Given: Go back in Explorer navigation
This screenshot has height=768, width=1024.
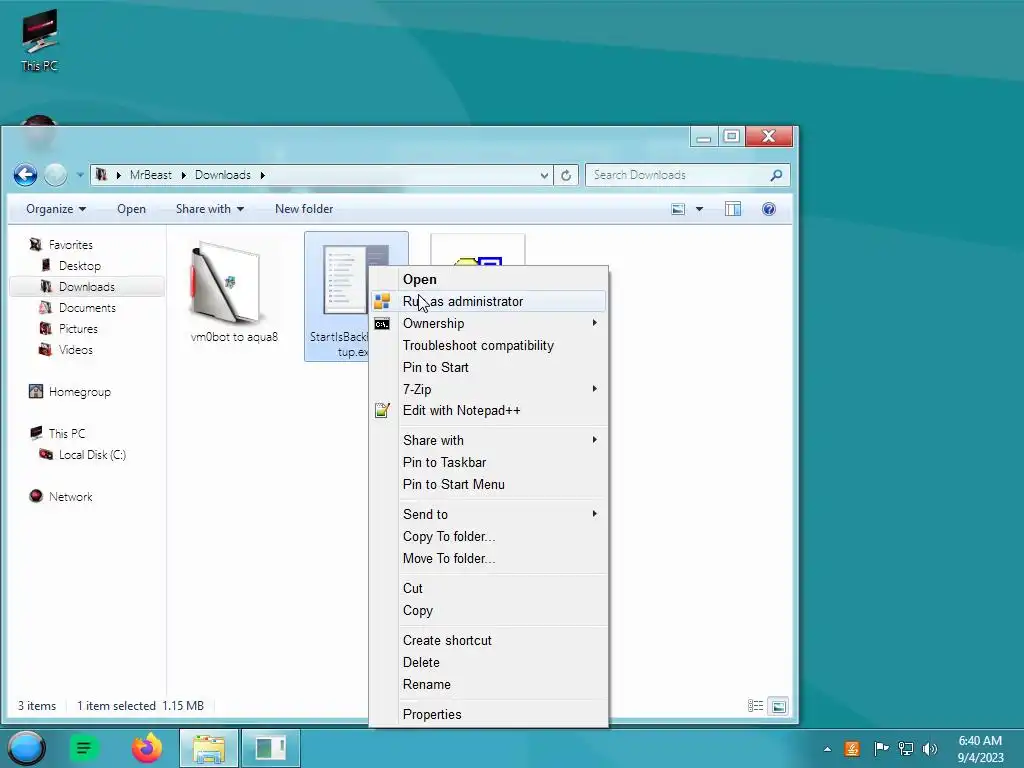Looking at the screenshot, I should pyautogui.click(x=25, y=175).
